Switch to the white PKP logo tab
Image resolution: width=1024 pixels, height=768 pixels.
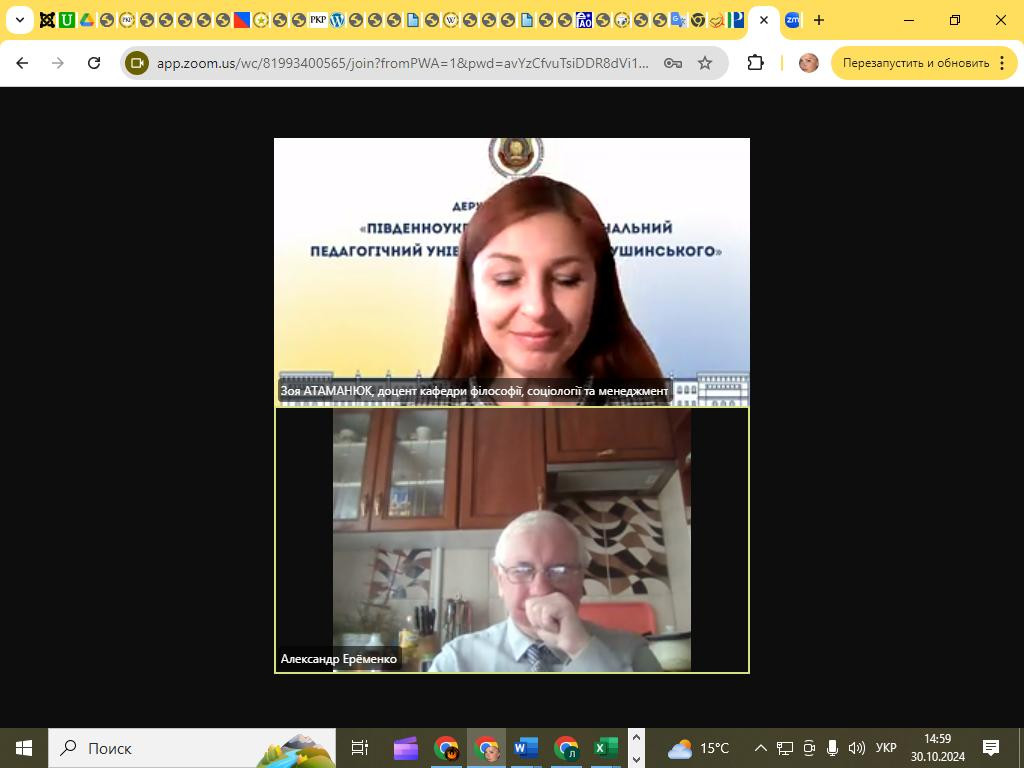coord(318,20)
